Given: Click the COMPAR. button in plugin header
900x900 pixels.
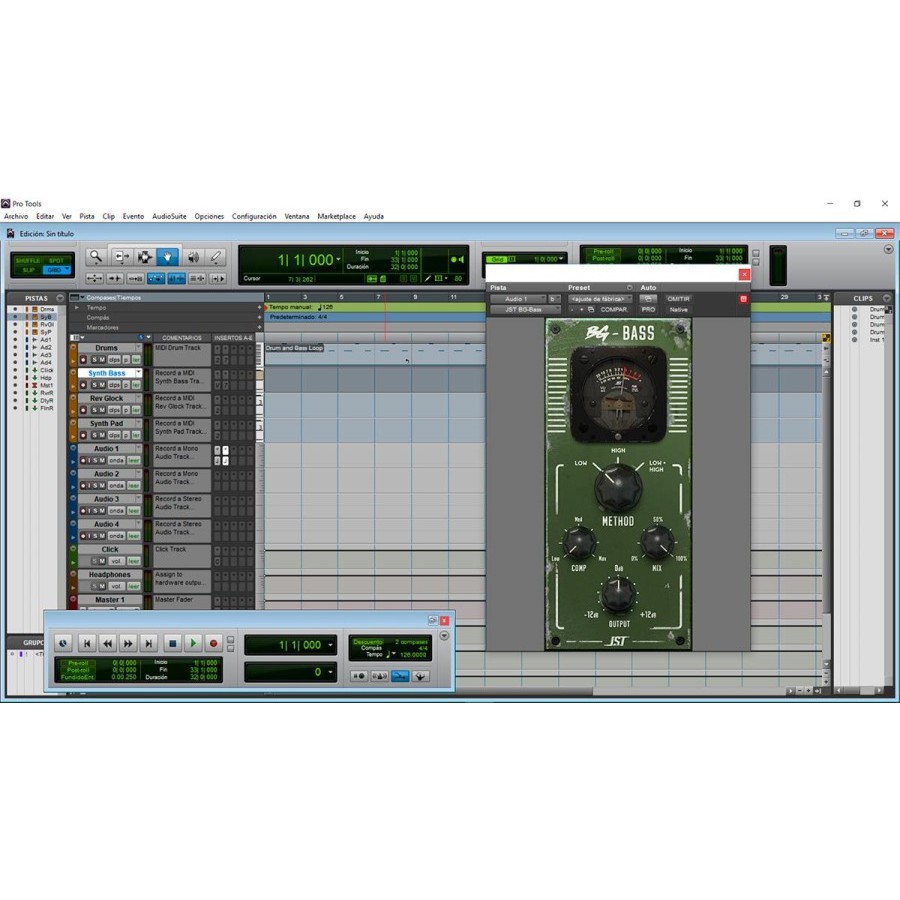Looking at the screenshot, I should coord(613,310).
